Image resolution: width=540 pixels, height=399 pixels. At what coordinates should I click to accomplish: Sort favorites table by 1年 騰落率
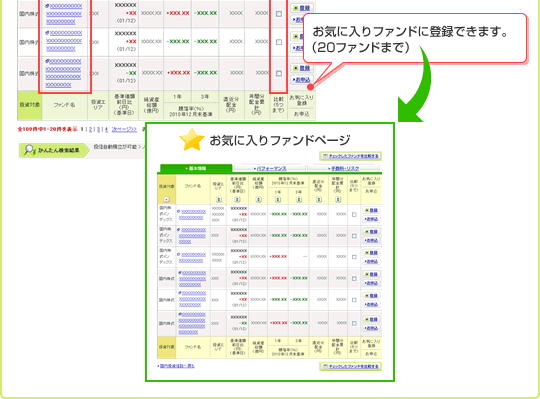[x=278, y=199]
